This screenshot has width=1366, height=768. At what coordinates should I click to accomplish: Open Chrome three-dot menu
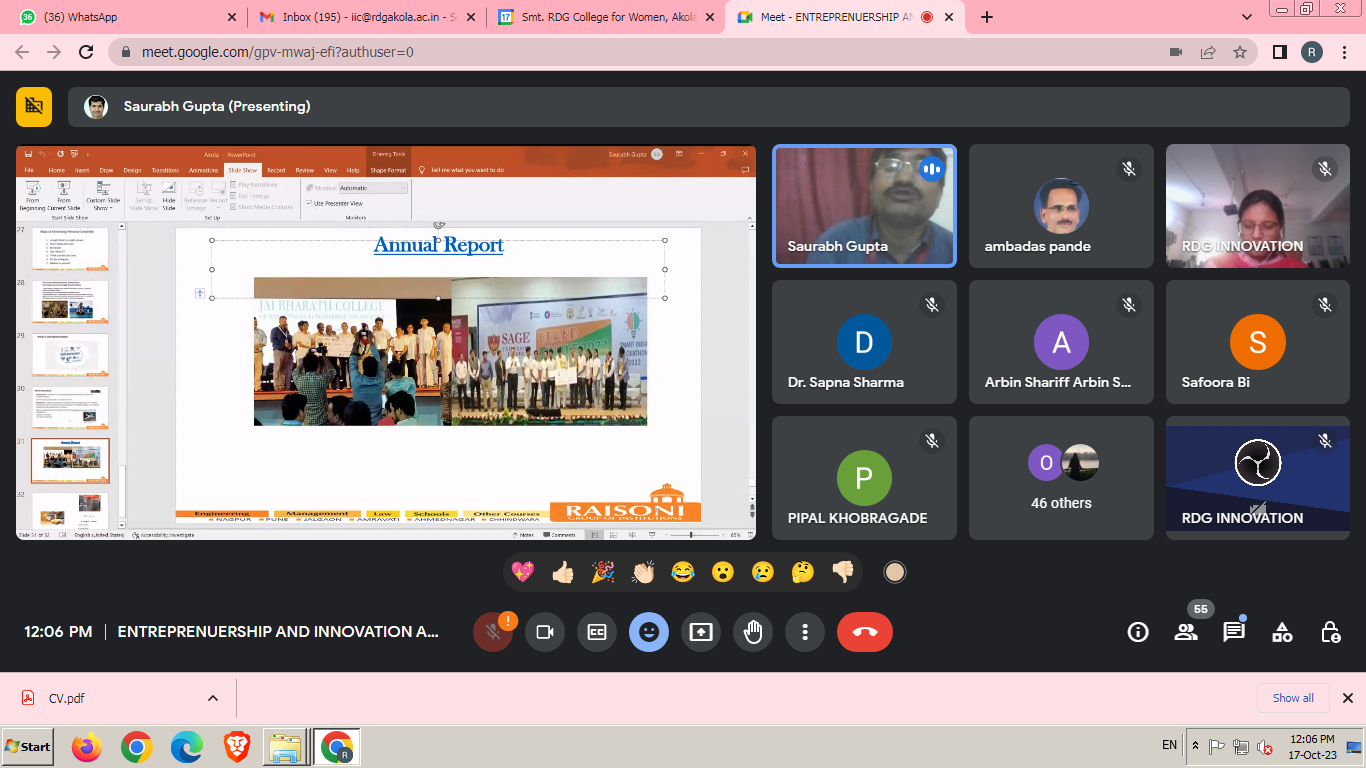point(1345,52)
